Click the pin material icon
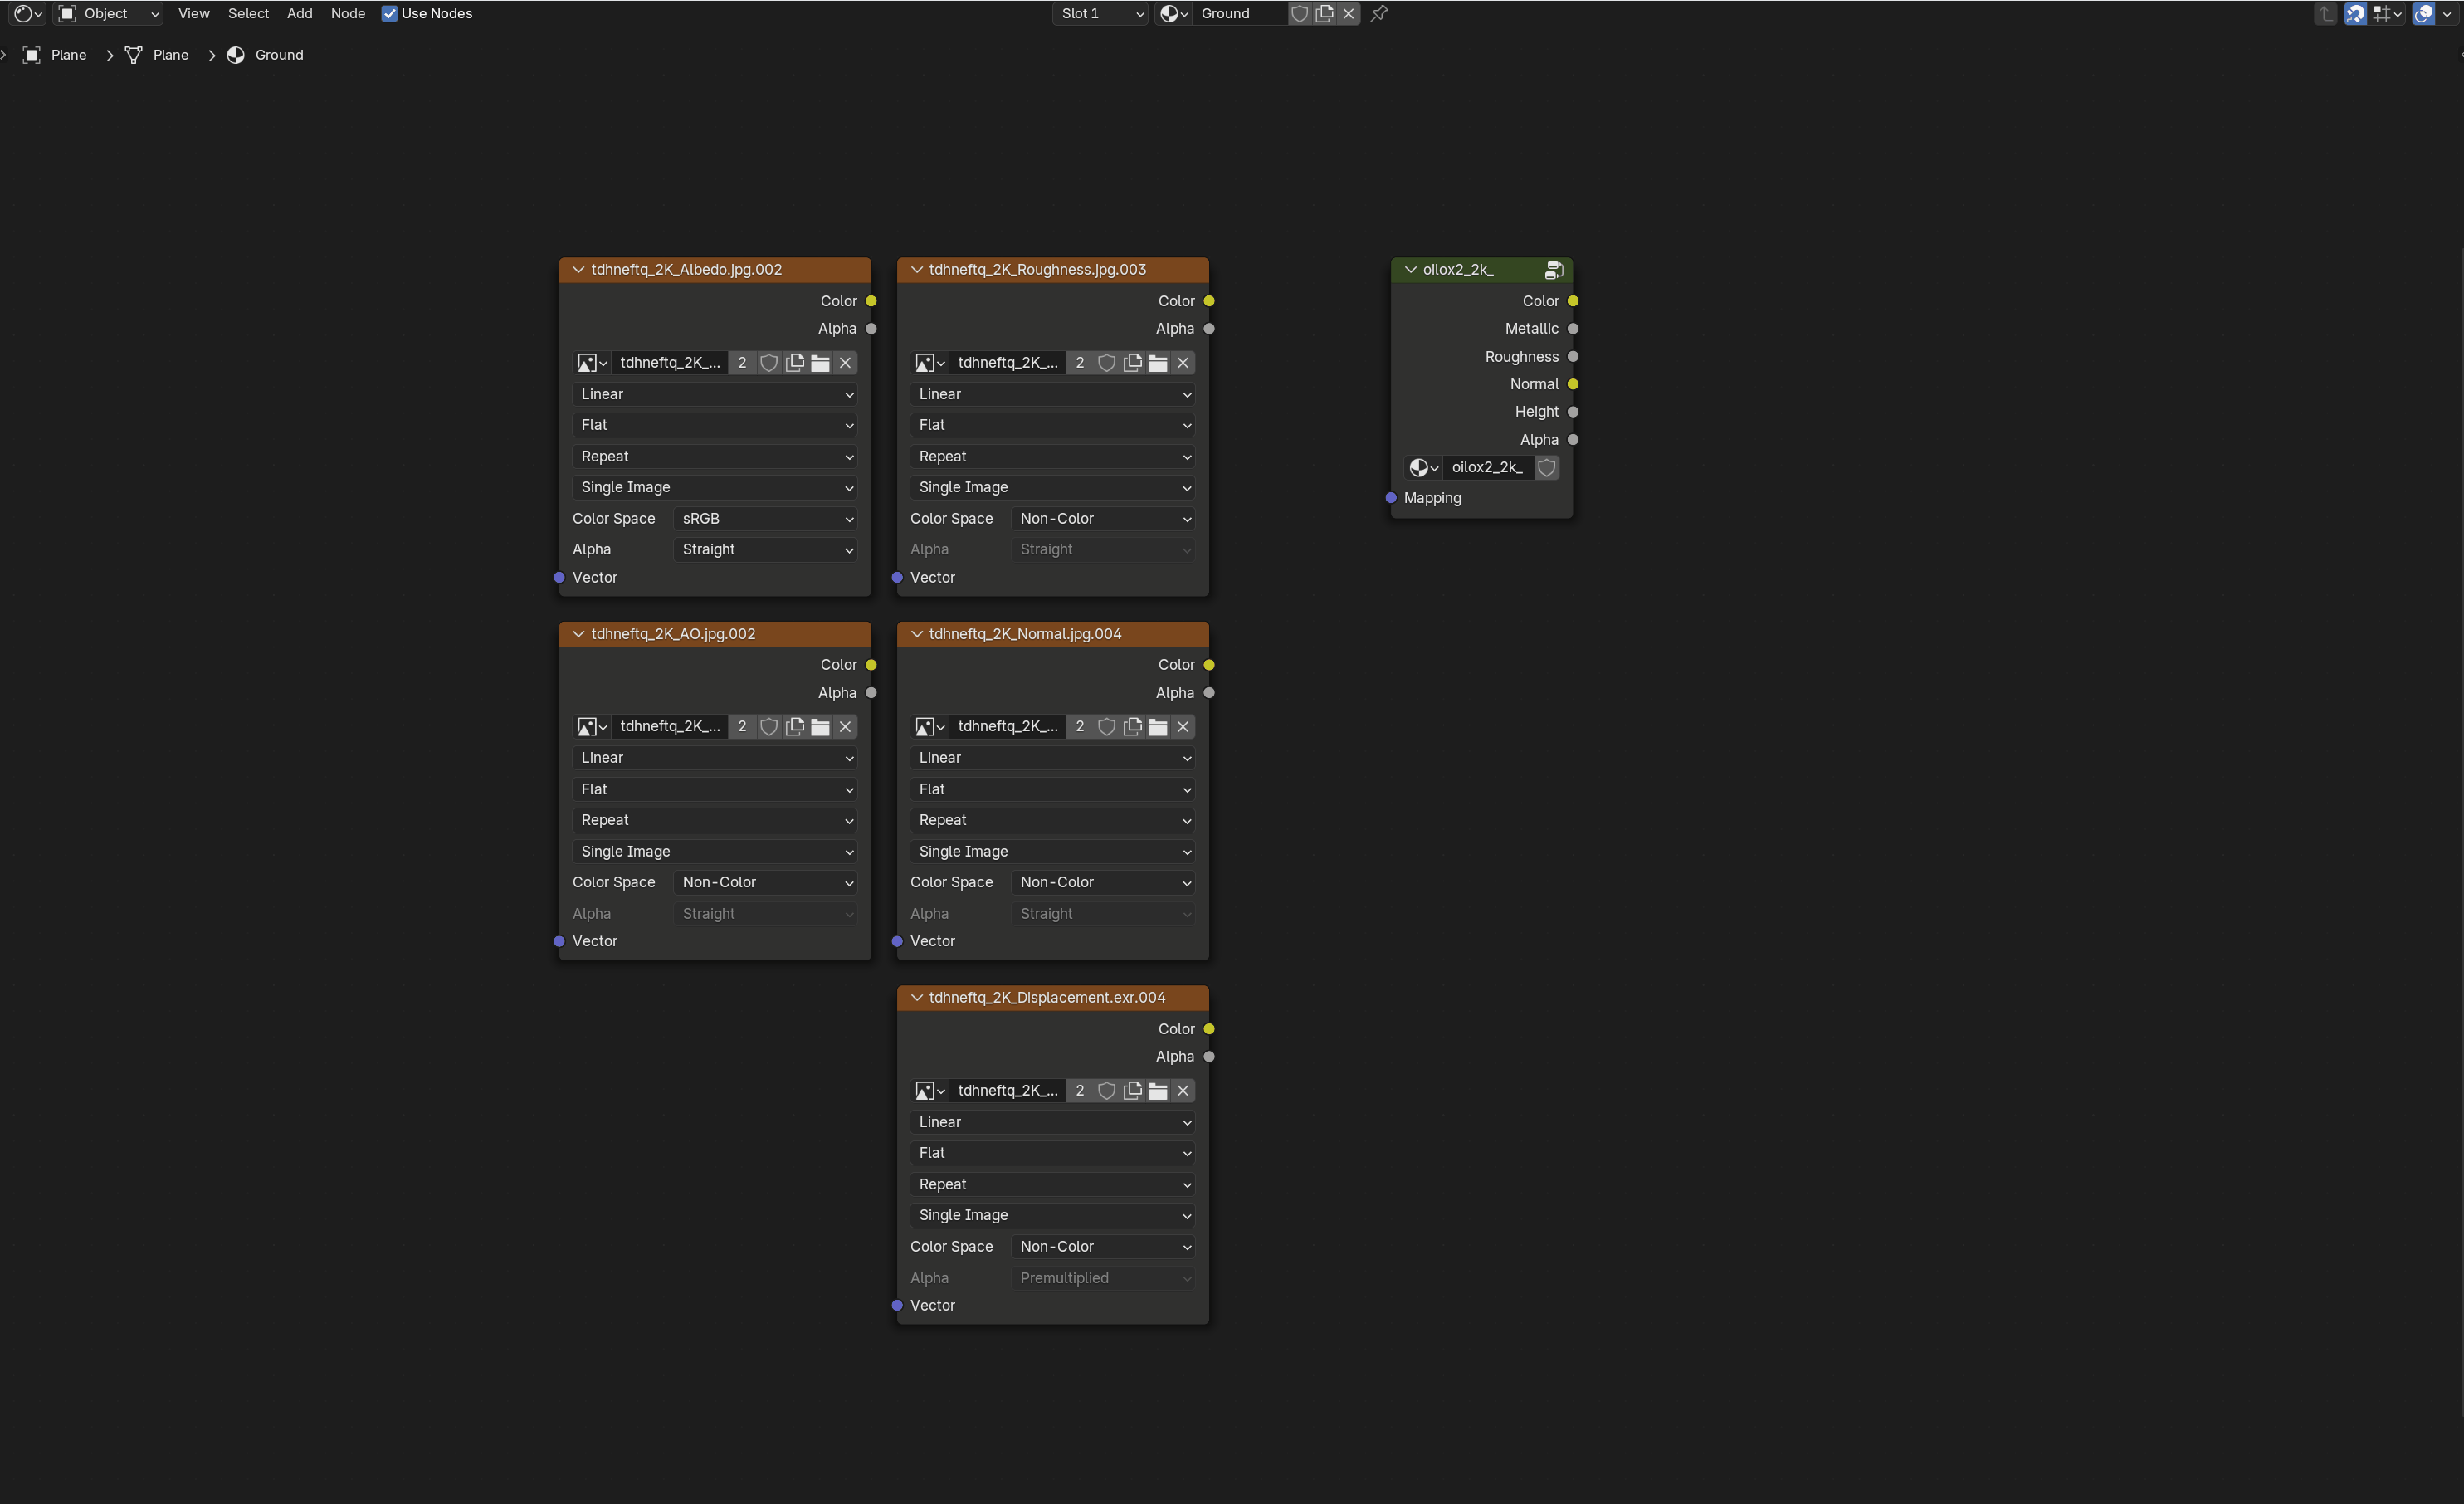This screenshot has height=1504, width=2464. (x=1379, y=14)
